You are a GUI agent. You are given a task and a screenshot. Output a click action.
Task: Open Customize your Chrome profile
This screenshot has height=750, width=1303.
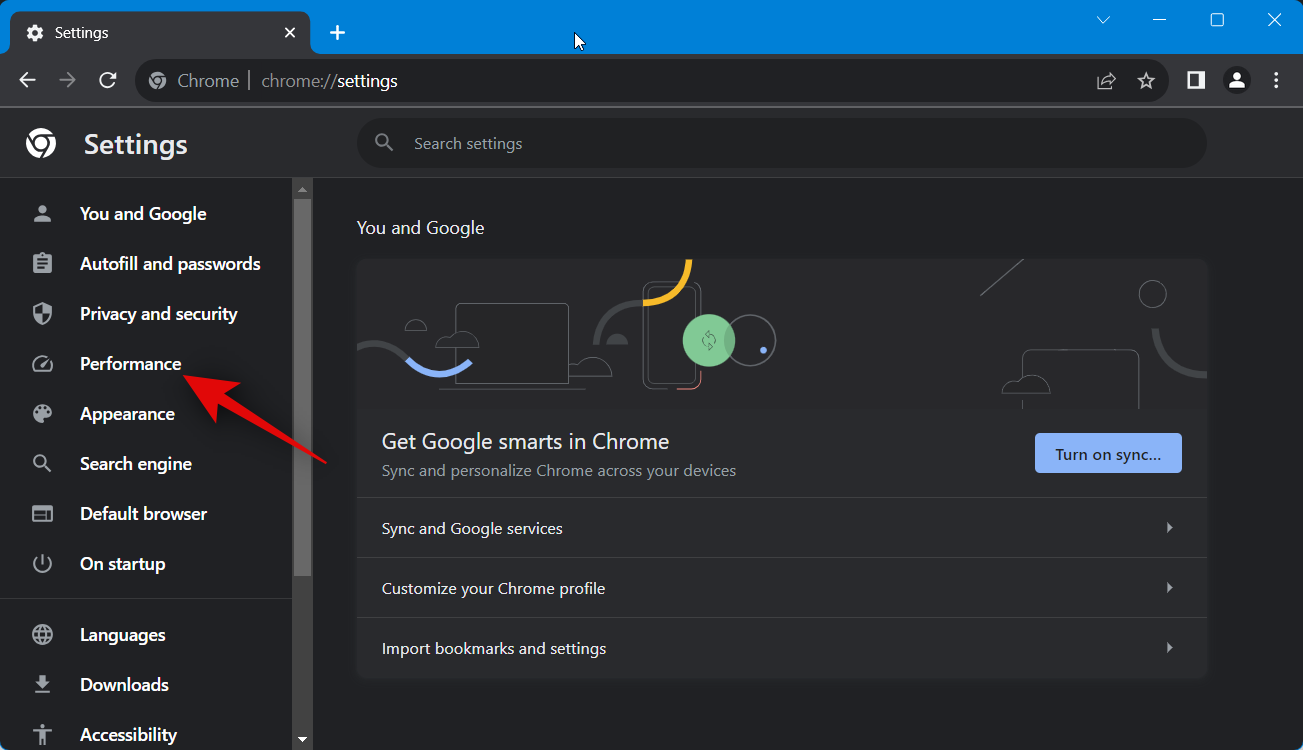point(782,588)
